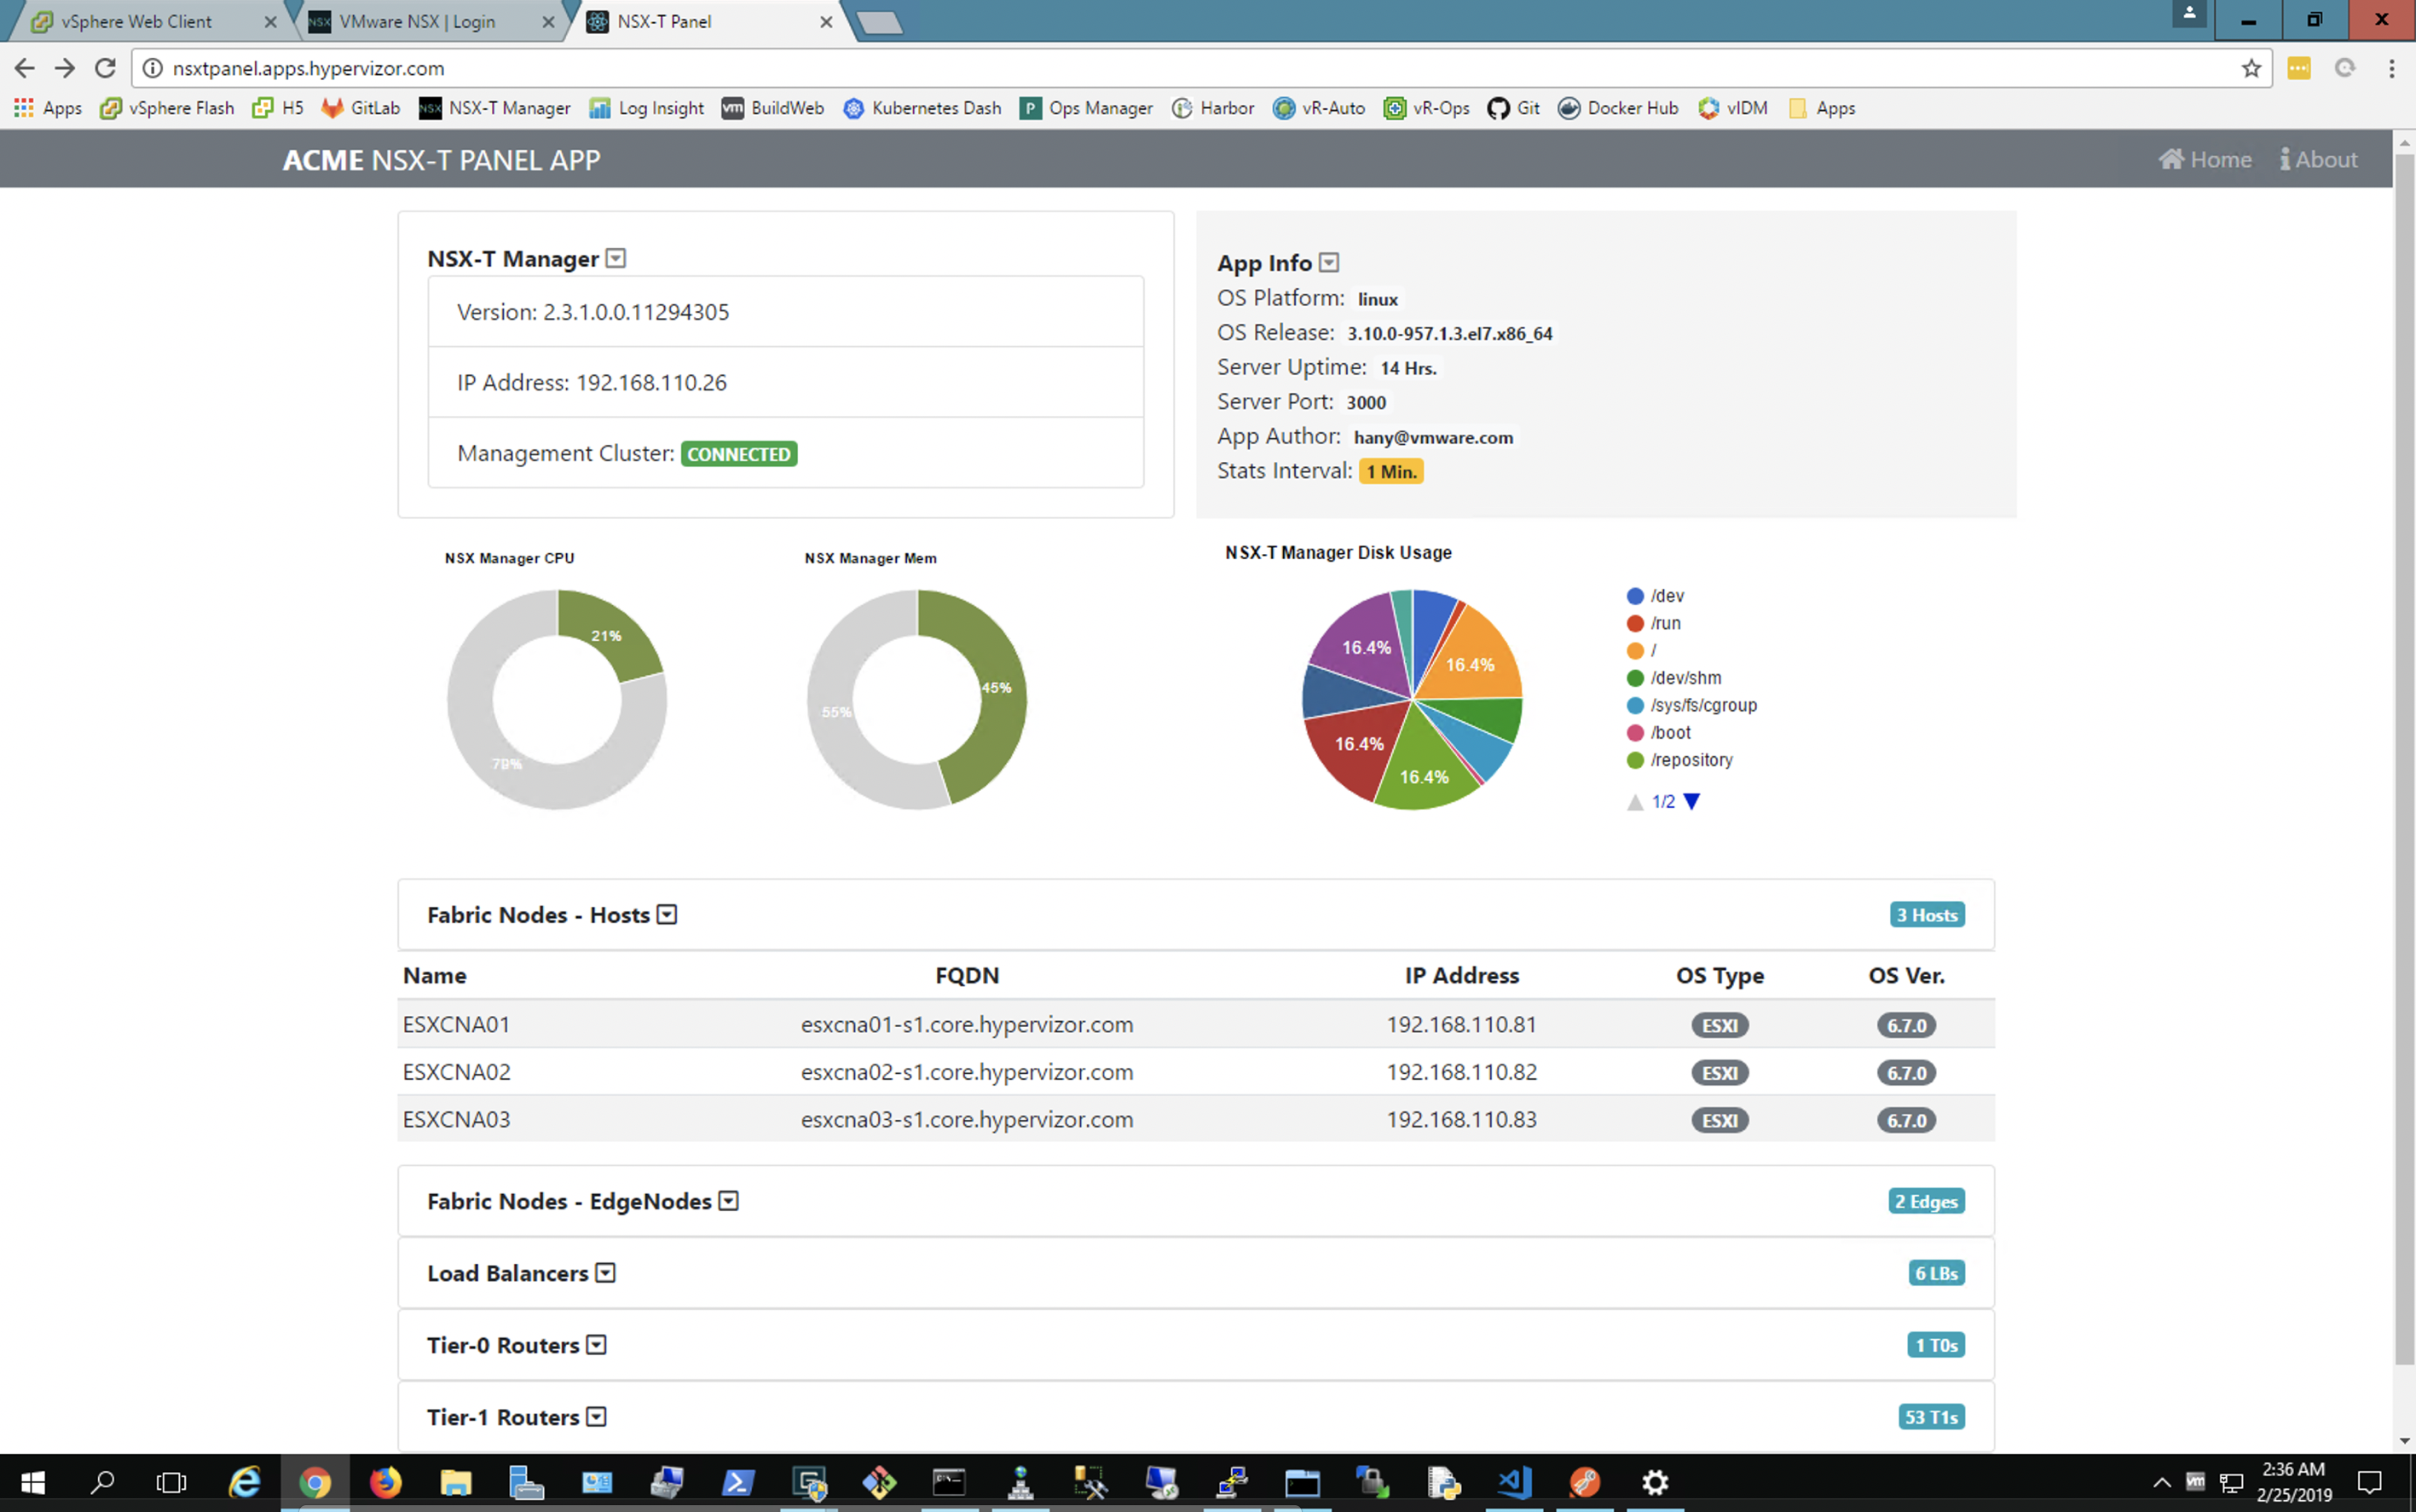2416x1512 pixels.
Task: Open vSphere Flash bookmark
Action: click(167, 108)
